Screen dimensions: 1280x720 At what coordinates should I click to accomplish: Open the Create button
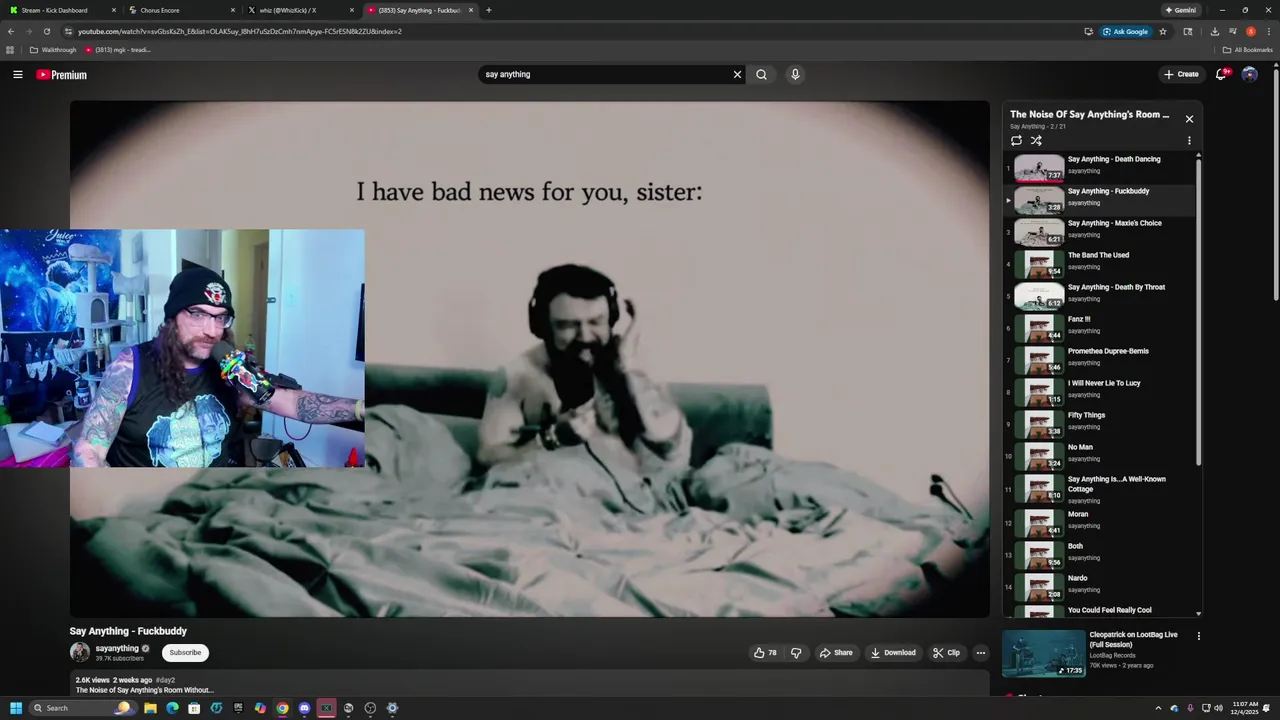[x=1181, y=74]
